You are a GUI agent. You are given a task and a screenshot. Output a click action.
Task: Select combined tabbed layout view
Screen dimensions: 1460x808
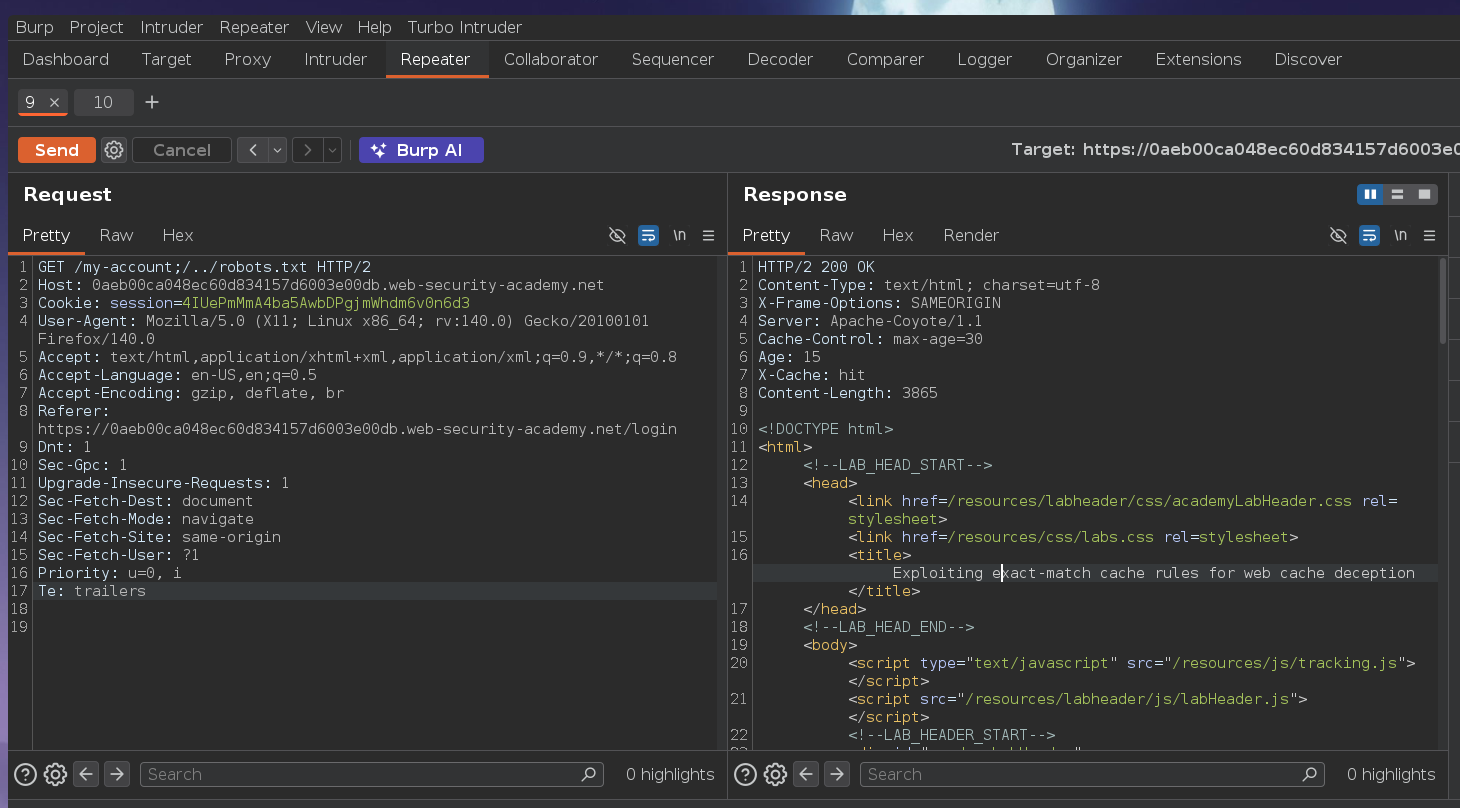point(1424,194)
